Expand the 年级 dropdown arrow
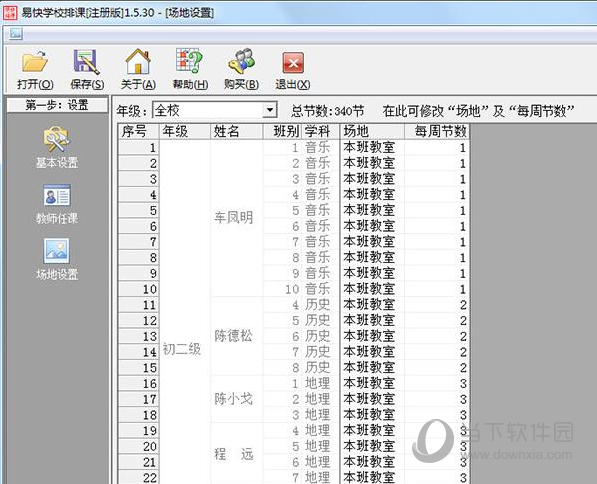 [x=270, y=110]
